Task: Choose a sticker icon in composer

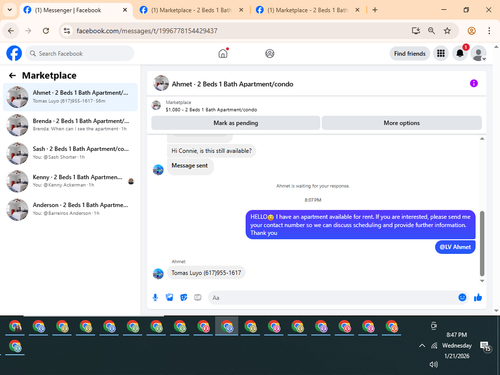Action: (184, 297)
